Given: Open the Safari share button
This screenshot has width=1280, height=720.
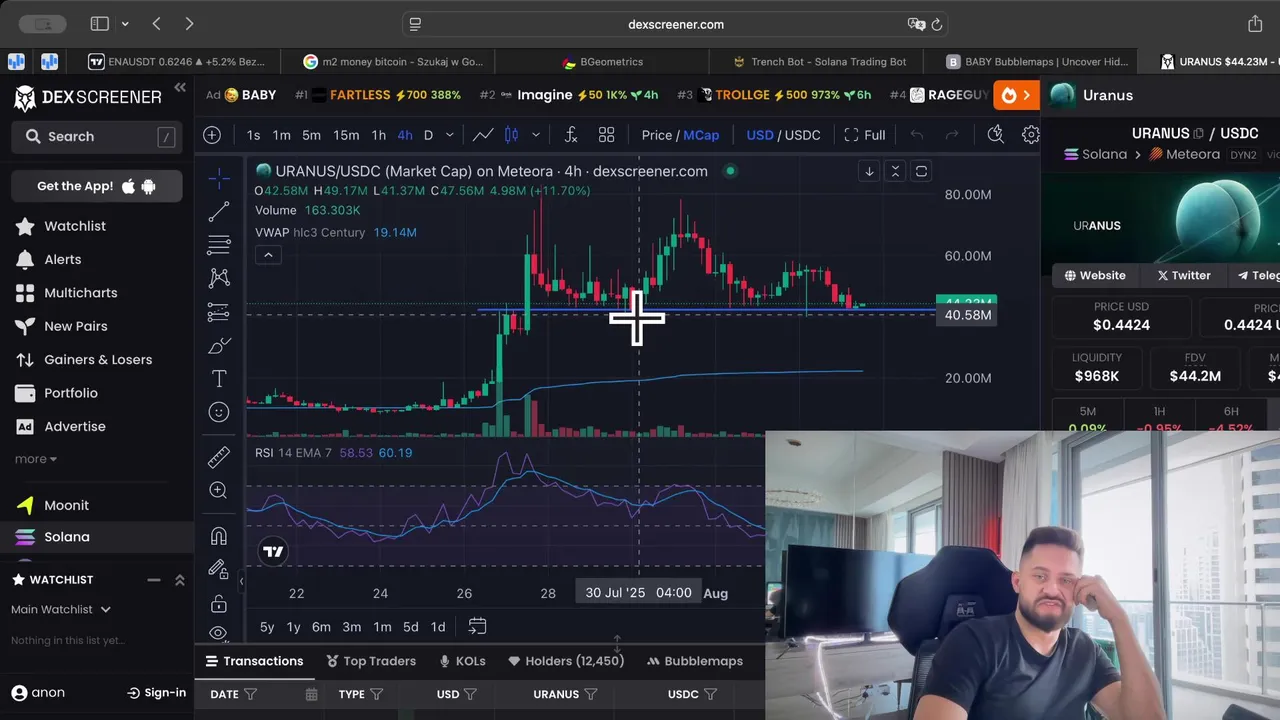Looking at the screenshot, I should [x=1255, y=24].
